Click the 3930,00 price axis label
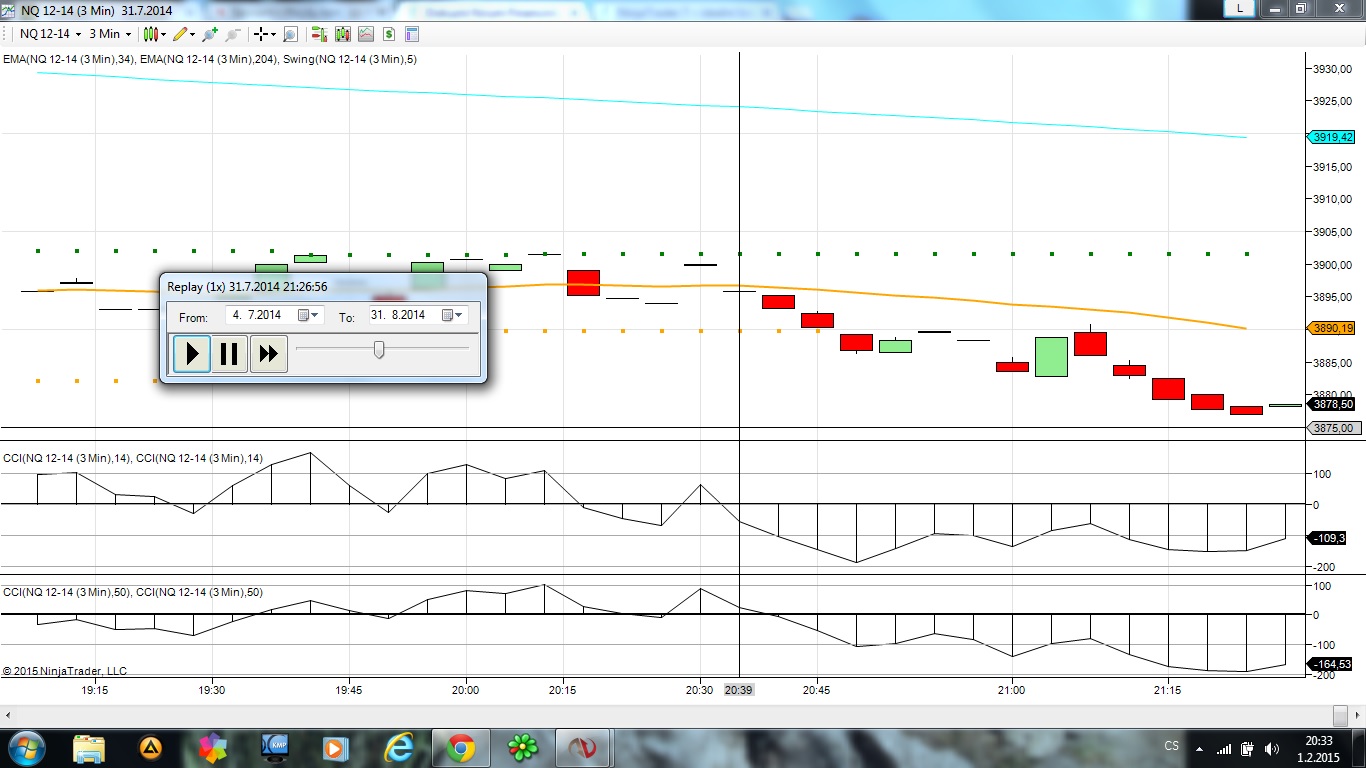 (1332, 69)
